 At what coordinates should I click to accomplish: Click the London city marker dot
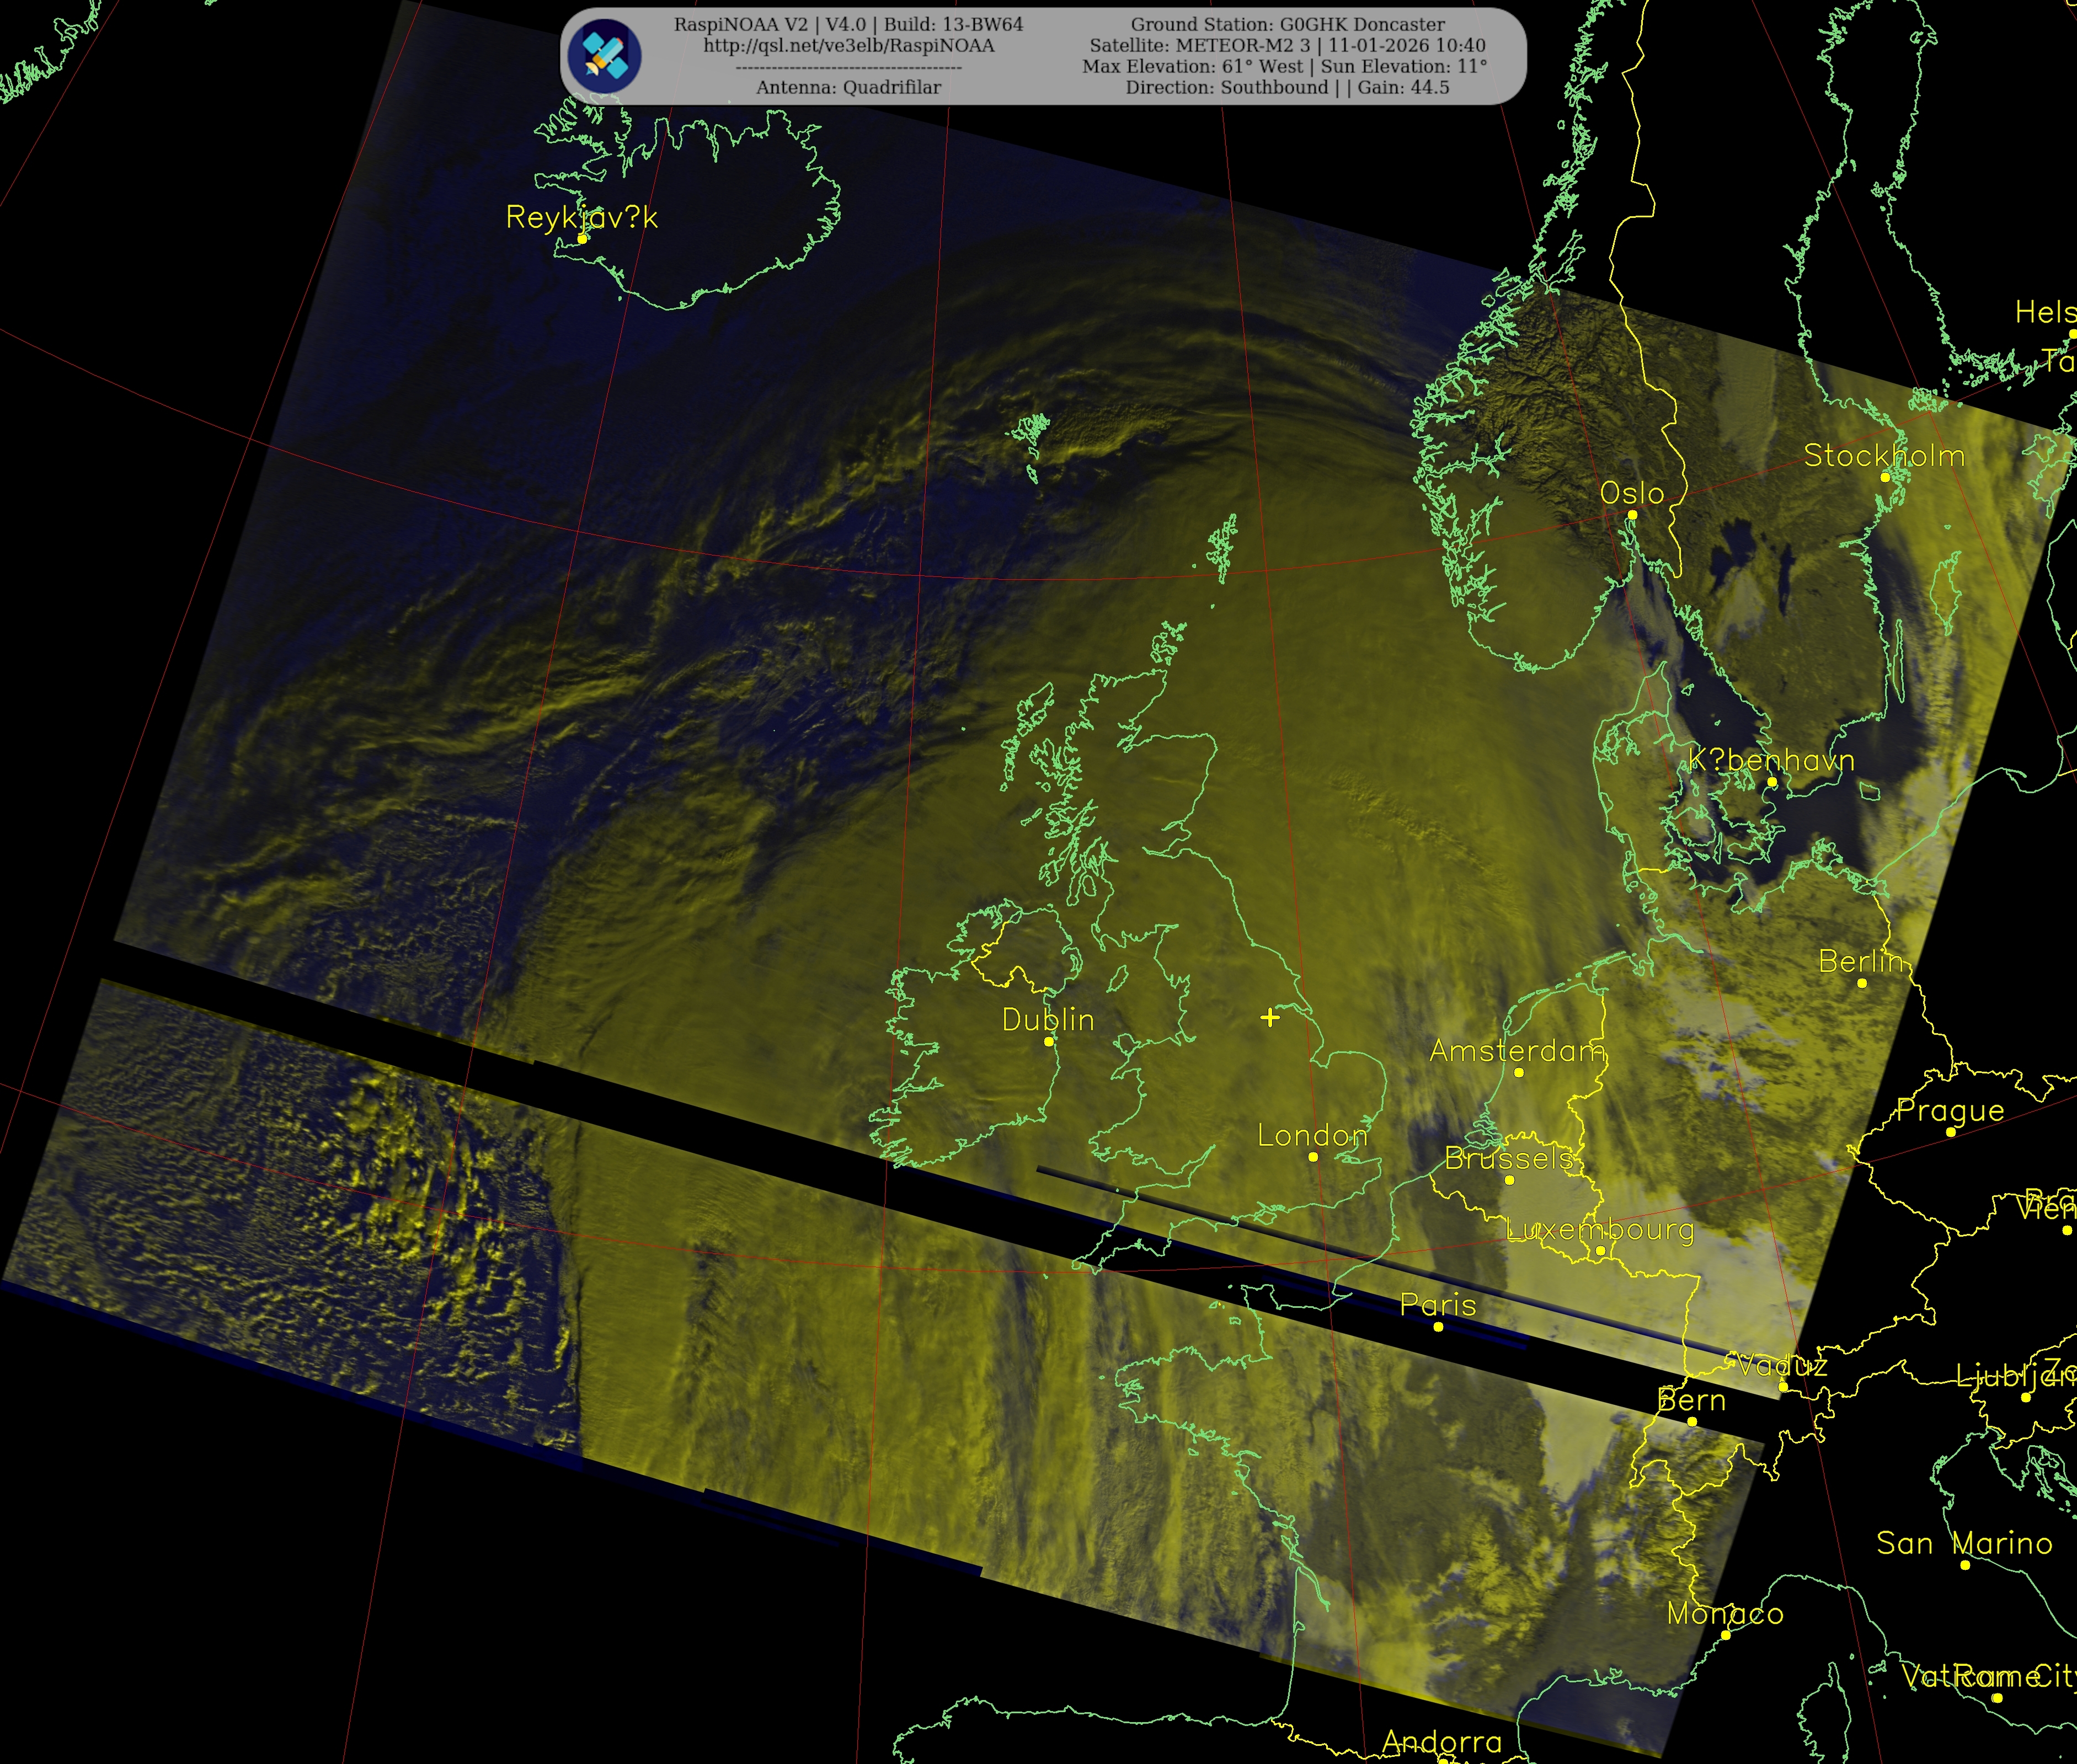click(1313, 1157)
